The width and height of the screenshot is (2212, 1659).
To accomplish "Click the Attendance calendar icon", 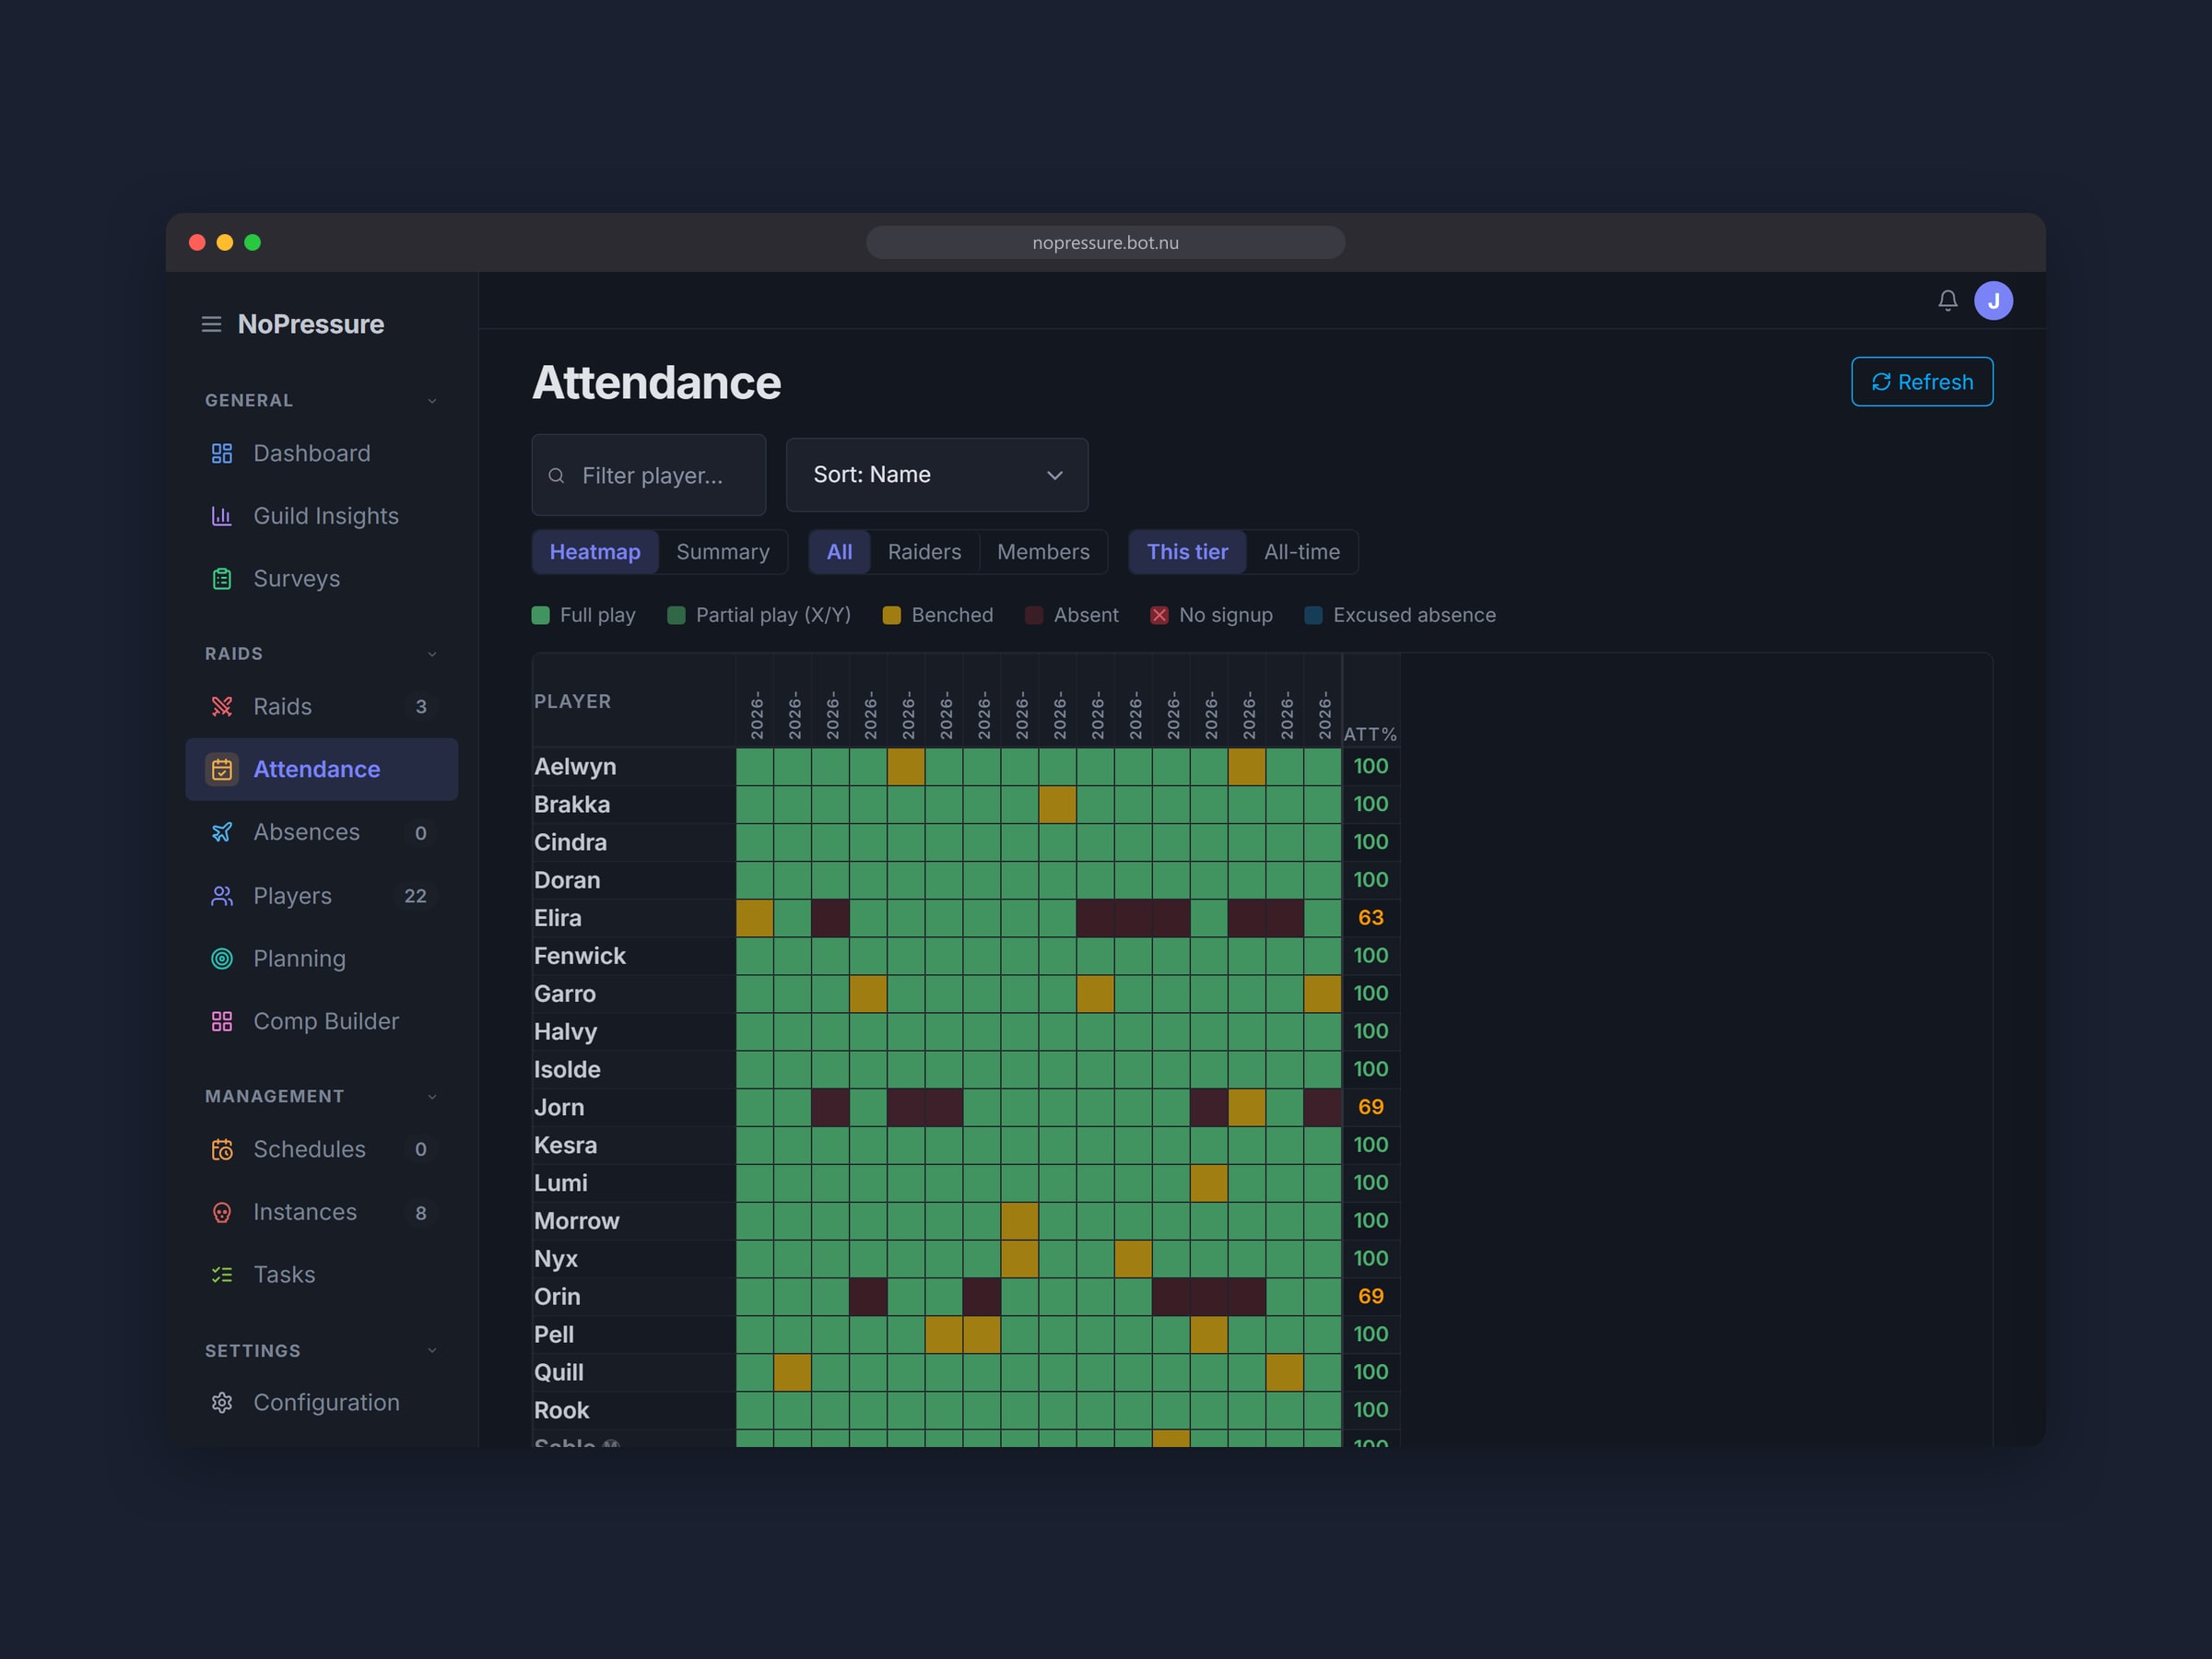I will (222, 769).
